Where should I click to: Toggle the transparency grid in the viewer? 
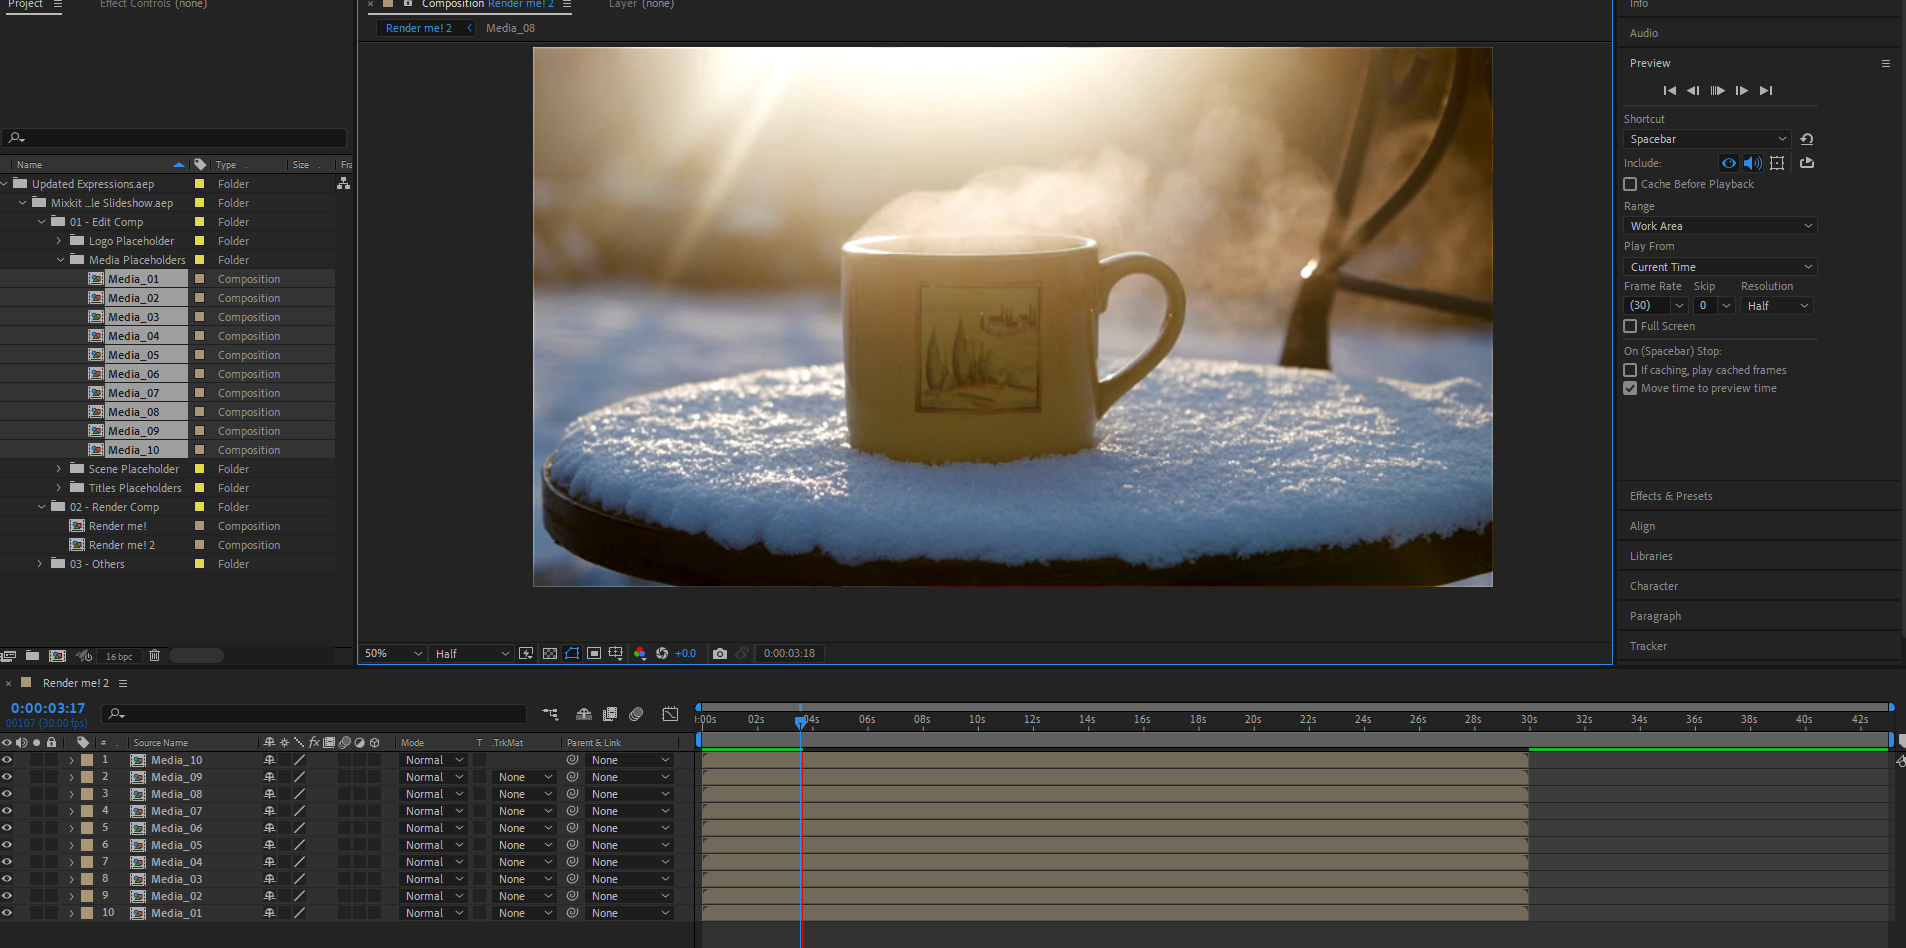pyautogui.click(x=549, y=653)
